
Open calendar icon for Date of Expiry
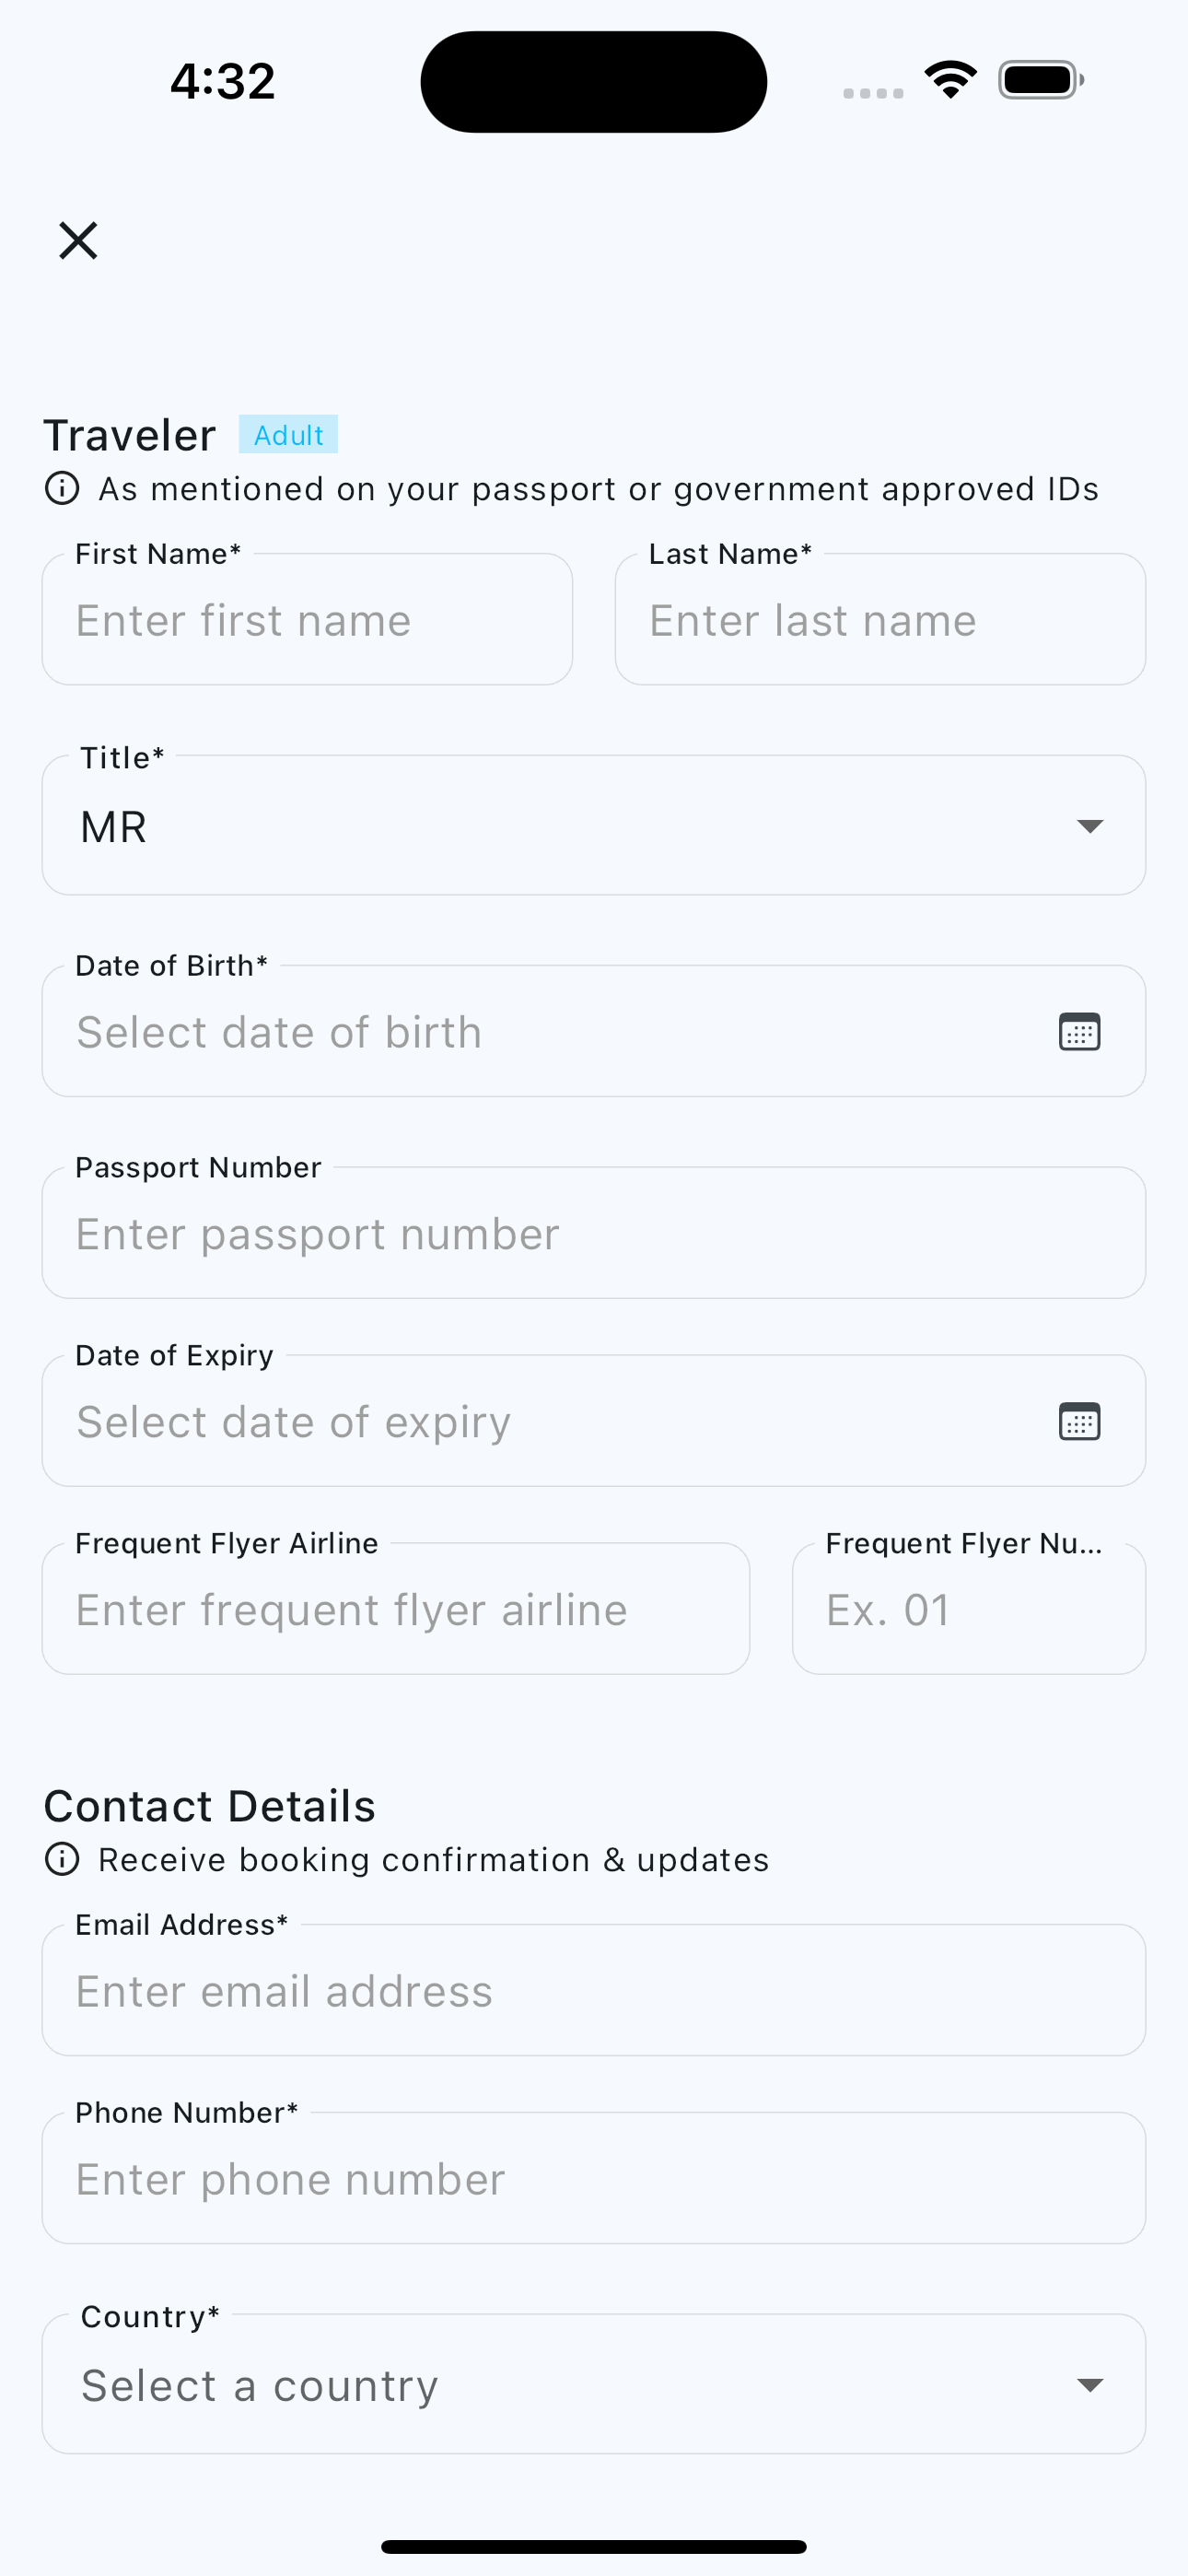point(1079,1421)
